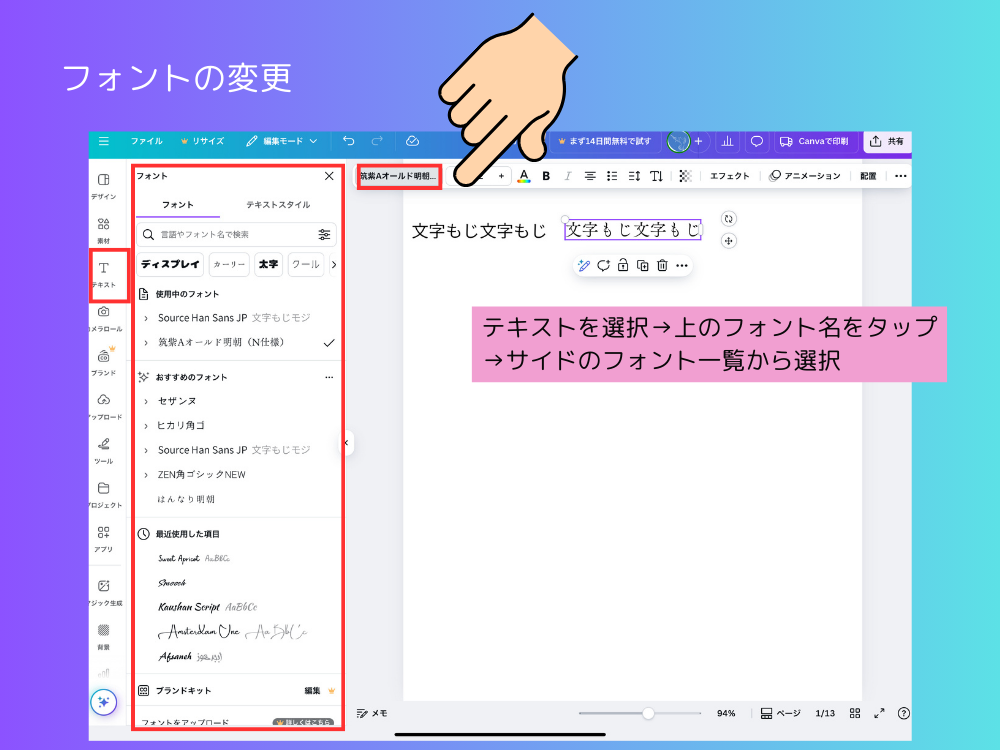Image resolution: width=1000 pixels, height=750 pixels.
Task: Toggle the bulleted list formatting
Action: point(612,175)
